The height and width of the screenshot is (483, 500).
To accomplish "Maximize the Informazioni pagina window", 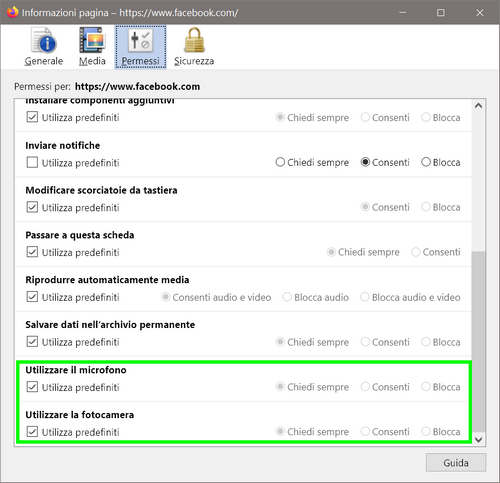I will 441,13.
